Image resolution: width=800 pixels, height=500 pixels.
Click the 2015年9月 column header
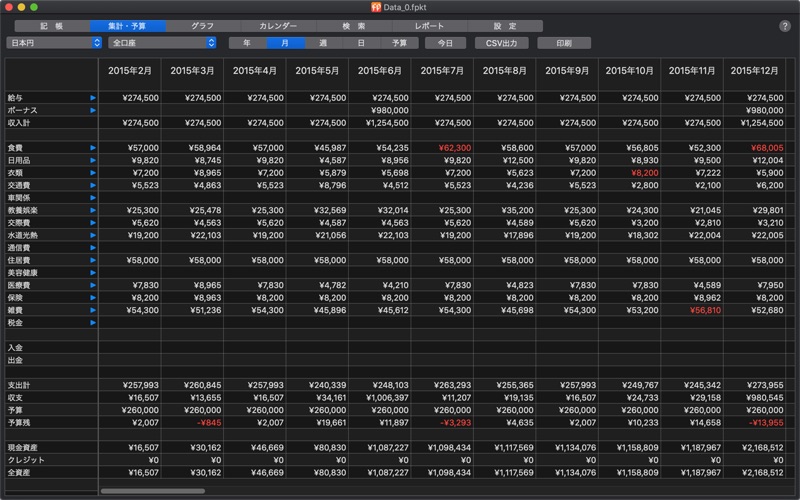[567, 71]
